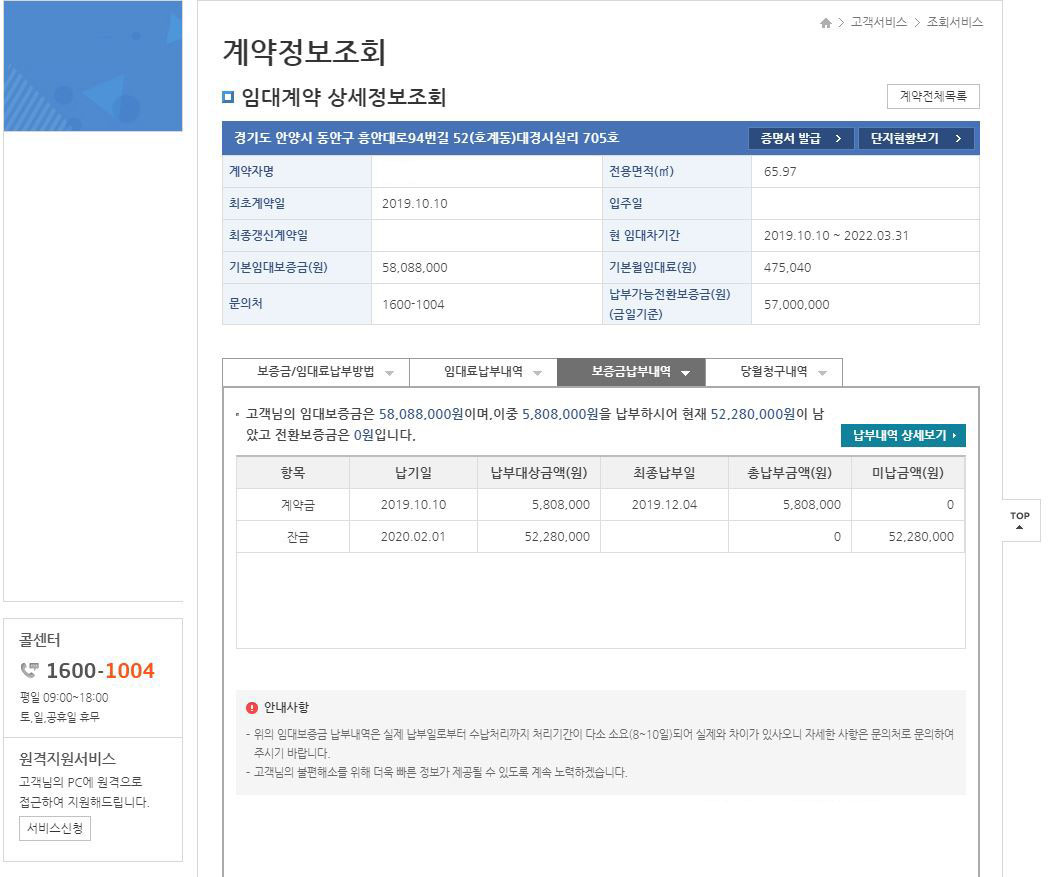Click 총납부금액 value 5,808,000 in 계약금 row
This screenshot has height=877, width=1048.
[812, 505]
